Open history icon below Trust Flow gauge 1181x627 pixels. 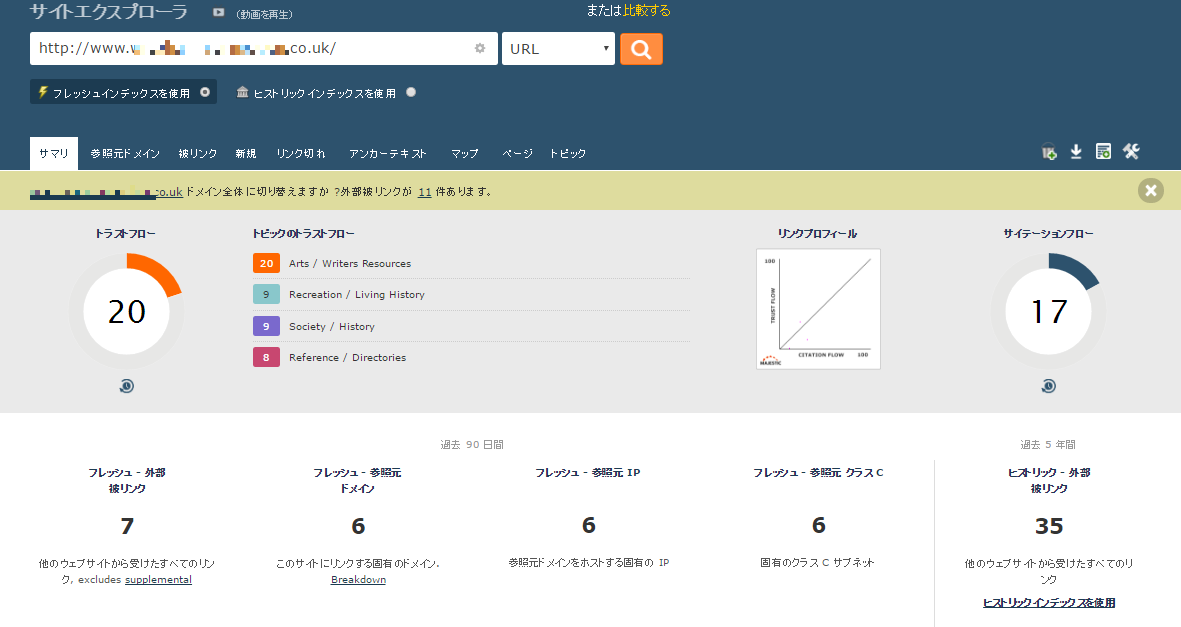click(x=127, y=386)
